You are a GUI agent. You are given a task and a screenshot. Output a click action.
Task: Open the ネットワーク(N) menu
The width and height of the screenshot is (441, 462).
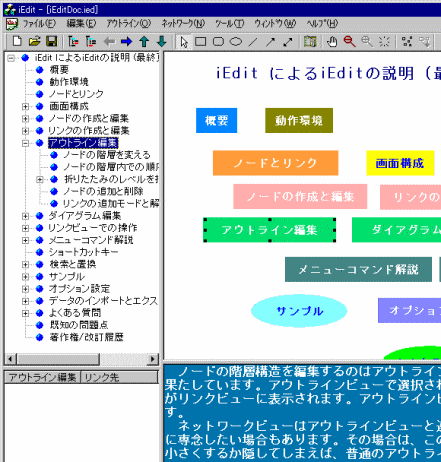point(183,24)
